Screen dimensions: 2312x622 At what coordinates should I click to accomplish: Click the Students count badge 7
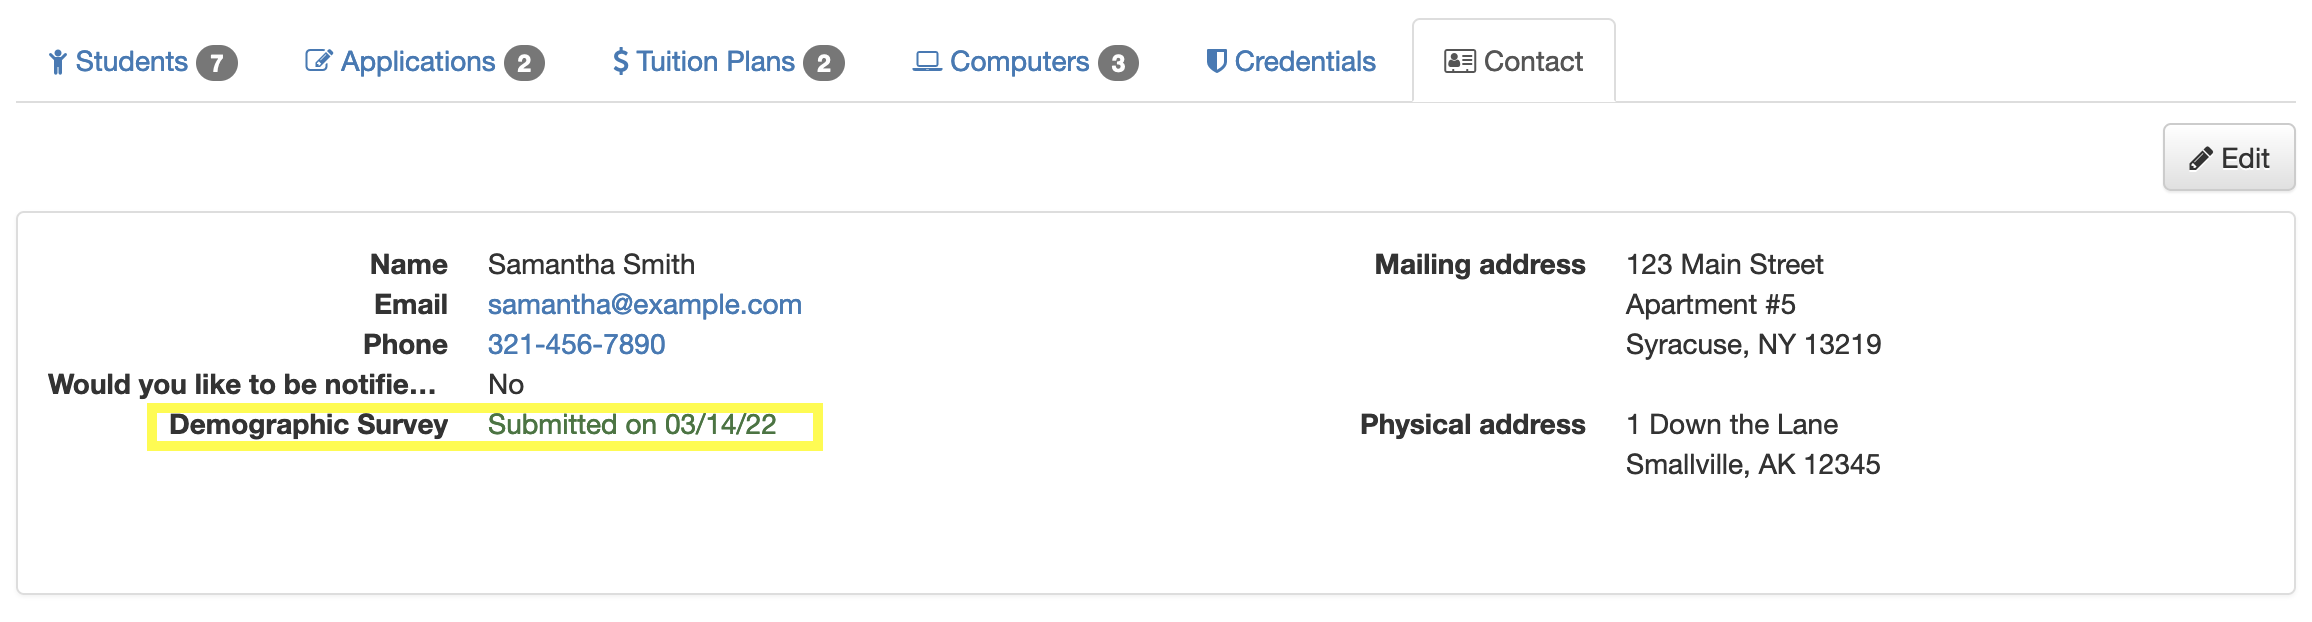(x=217, y=63)
